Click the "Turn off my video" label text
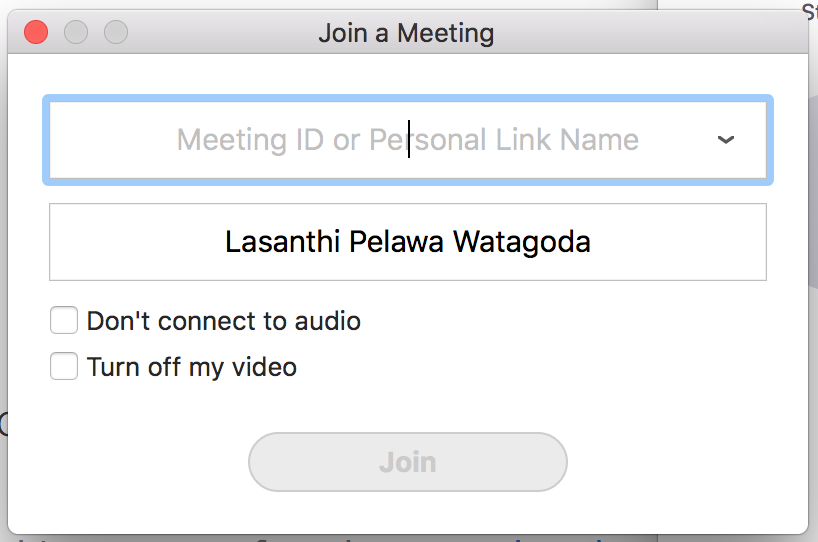Screen dimensions: 818x542 191,367
